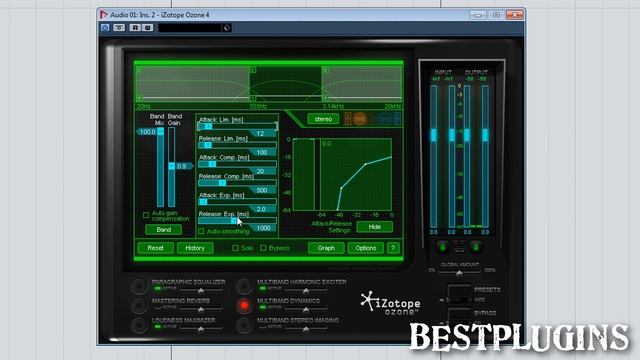This screenshot has width=640, height=360.
Task: Click the Attack Lim. slider
Action: pyautogui.click(x=237, y=127)
